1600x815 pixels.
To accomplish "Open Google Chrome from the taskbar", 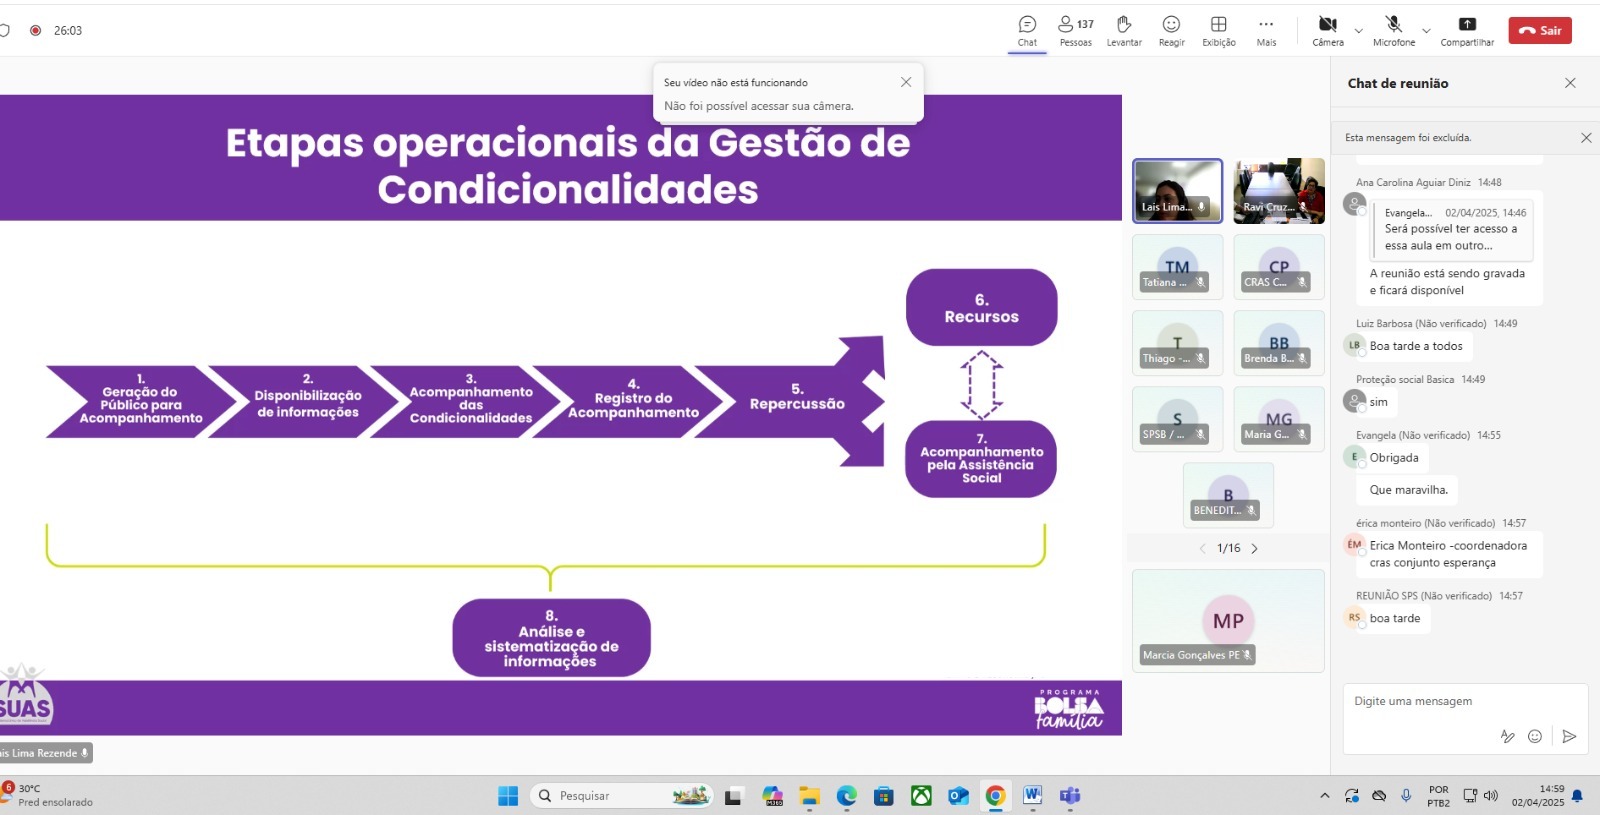I will tap(995, 796).
